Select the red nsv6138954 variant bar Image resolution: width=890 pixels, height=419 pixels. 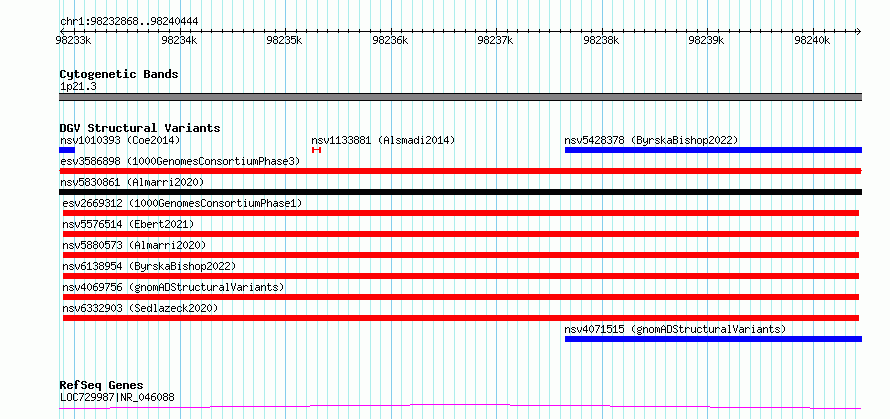point(461,276)
